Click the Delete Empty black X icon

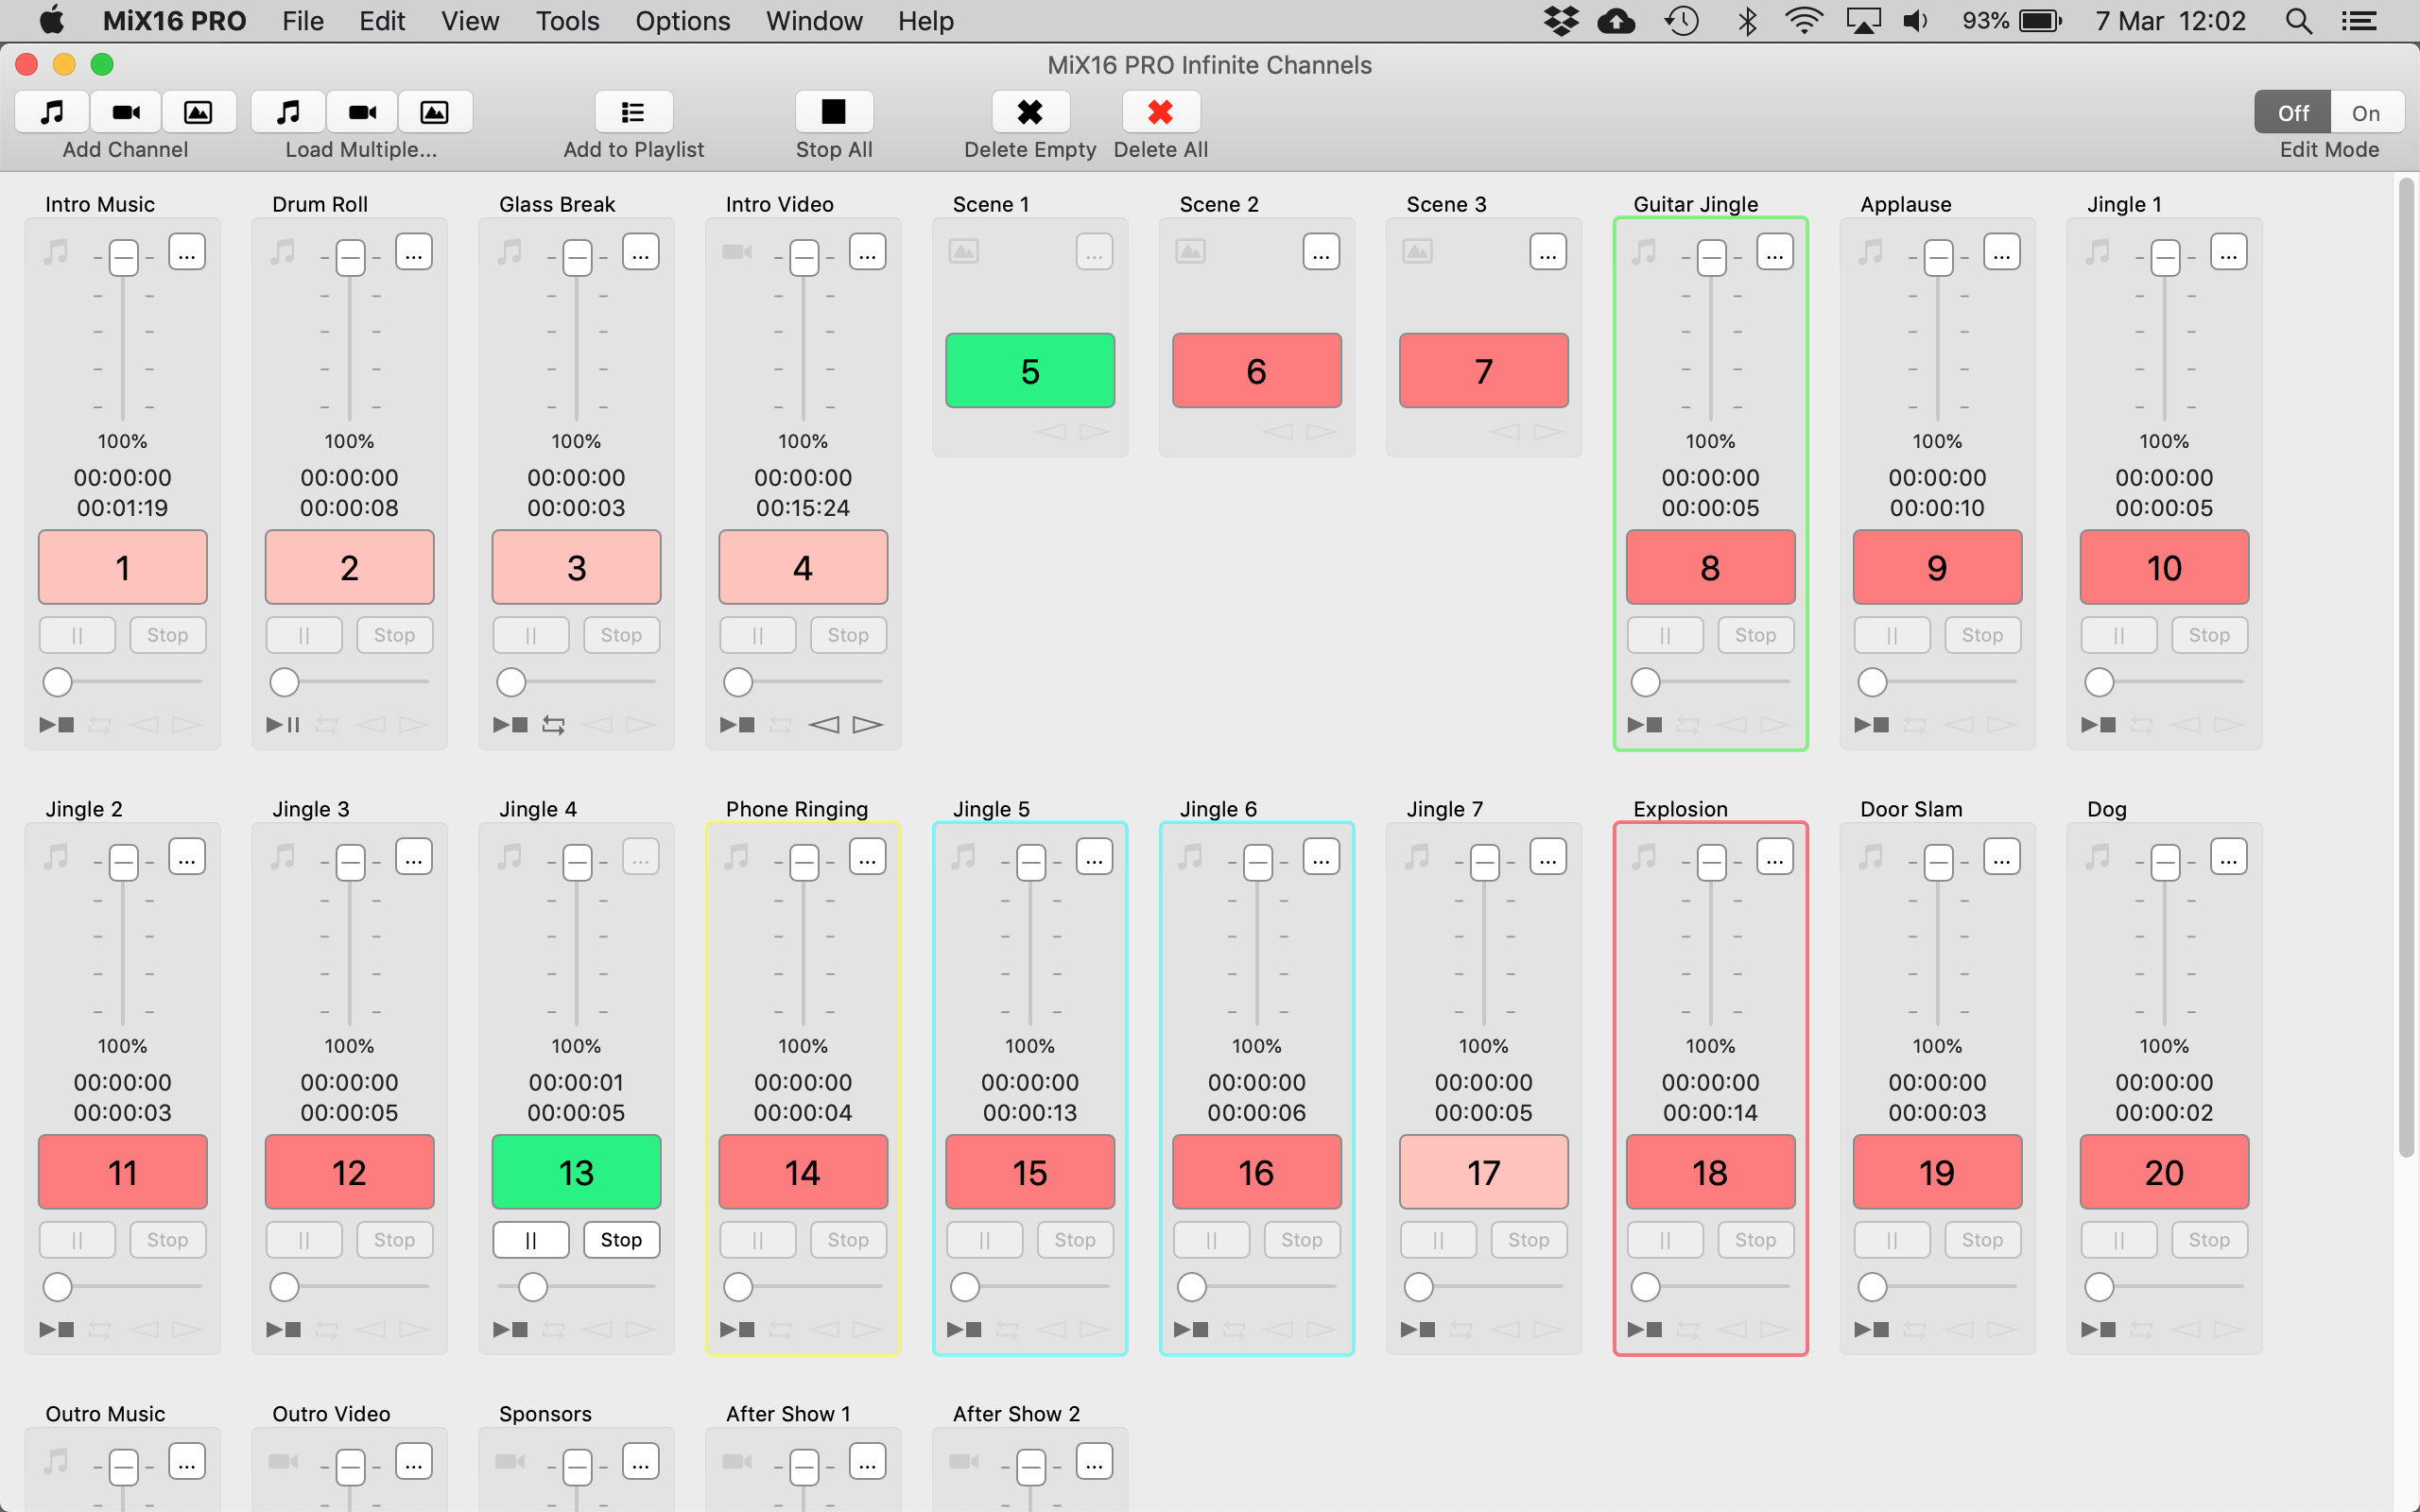pyautogui.click(x=1029, y=112)
